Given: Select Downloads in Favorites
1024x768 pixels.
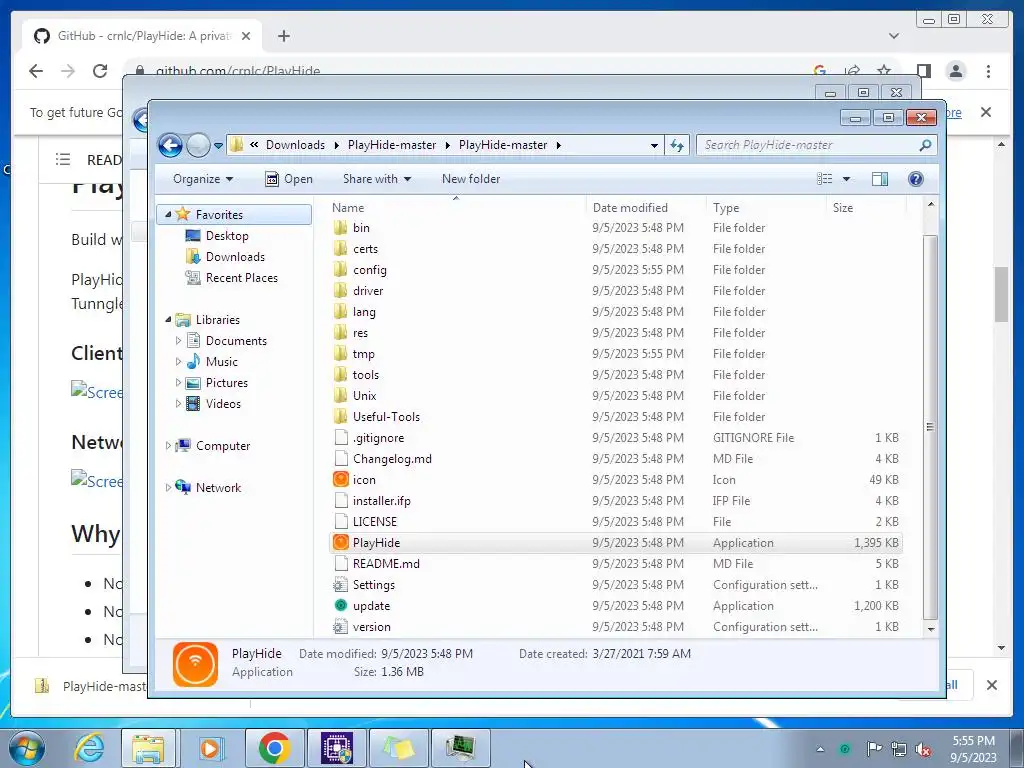Looking at the screenshot, I should pyautogui.click(x=235, y=257).
